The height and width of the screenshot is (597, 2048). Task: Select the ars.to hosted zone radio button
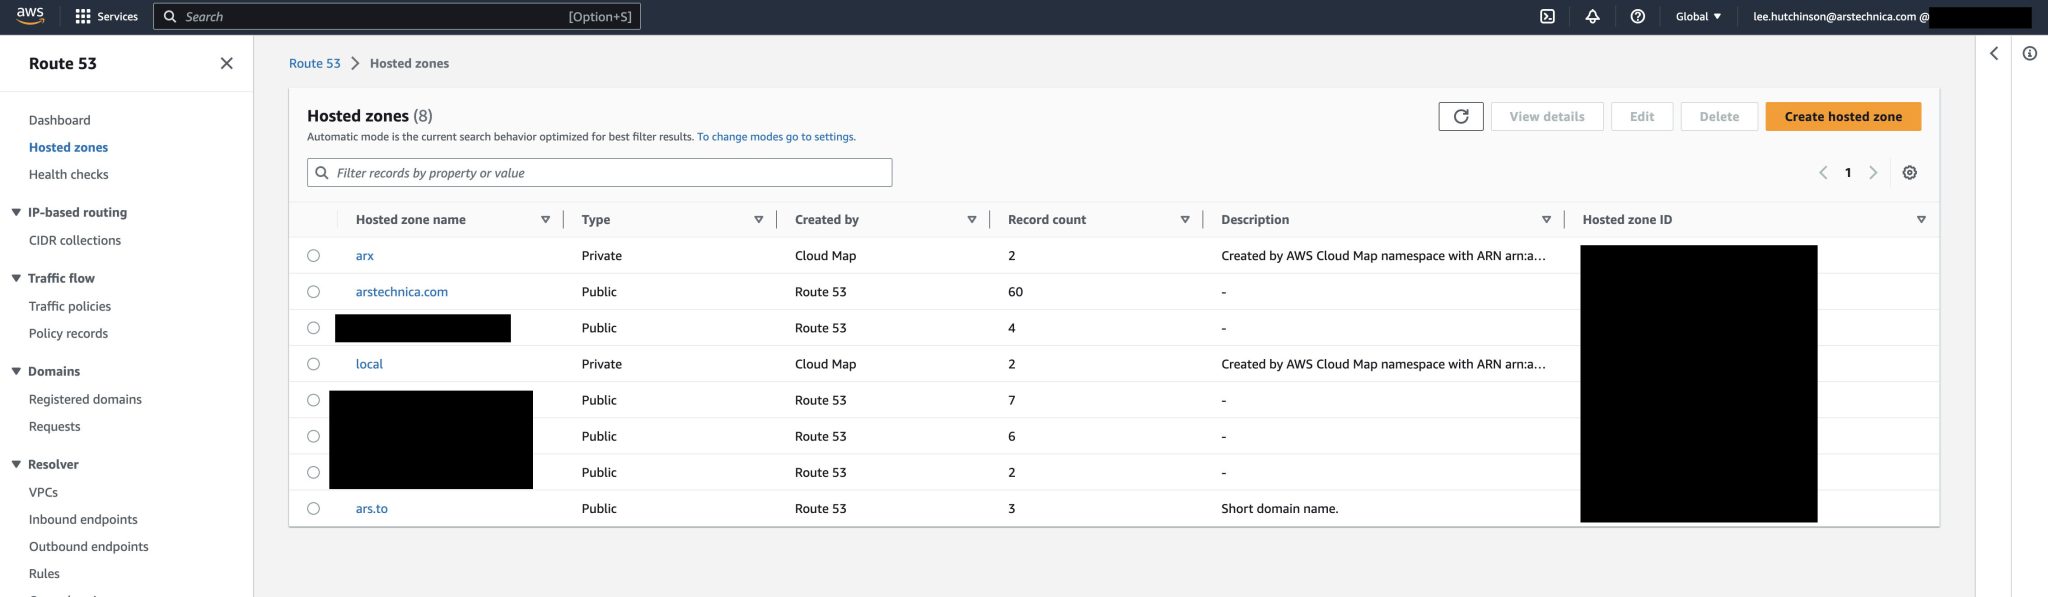click(314, 508)
